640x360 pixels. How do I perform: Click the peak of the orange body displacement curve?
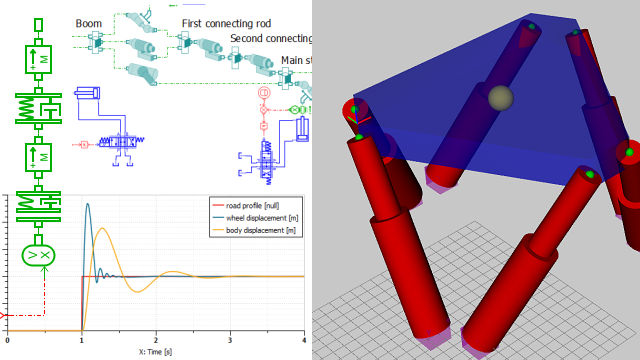[103, 229]
